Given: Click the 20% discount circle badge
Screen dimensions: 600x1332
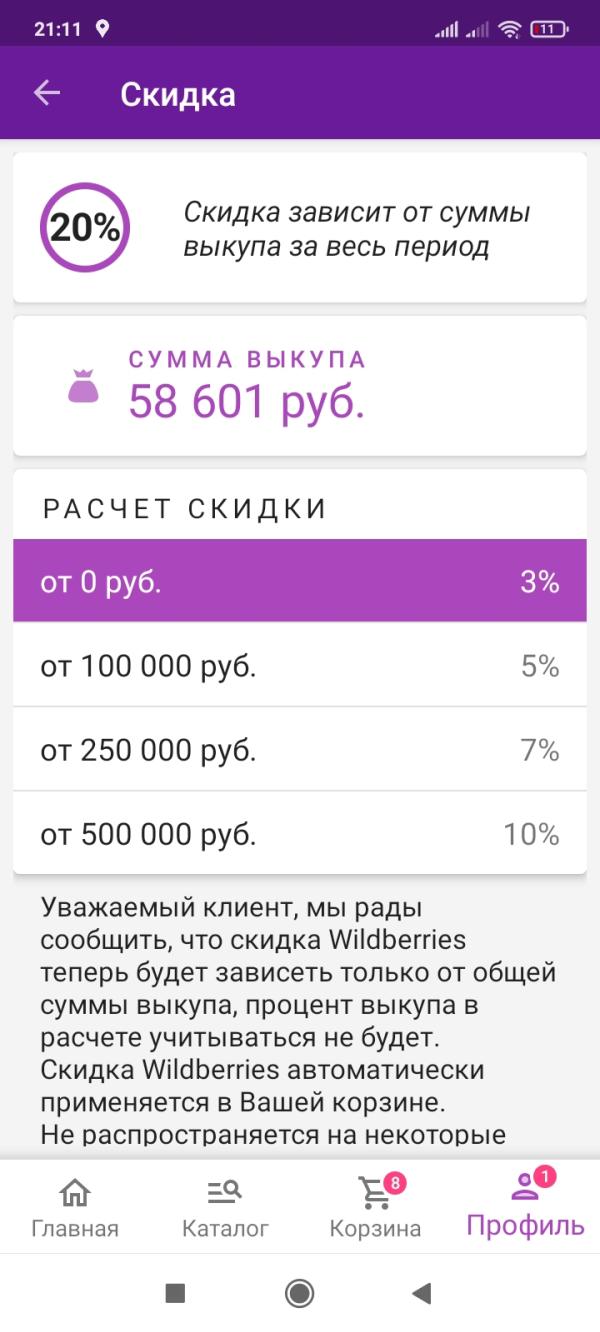Looking at the screenshot, I should (84, 227).
